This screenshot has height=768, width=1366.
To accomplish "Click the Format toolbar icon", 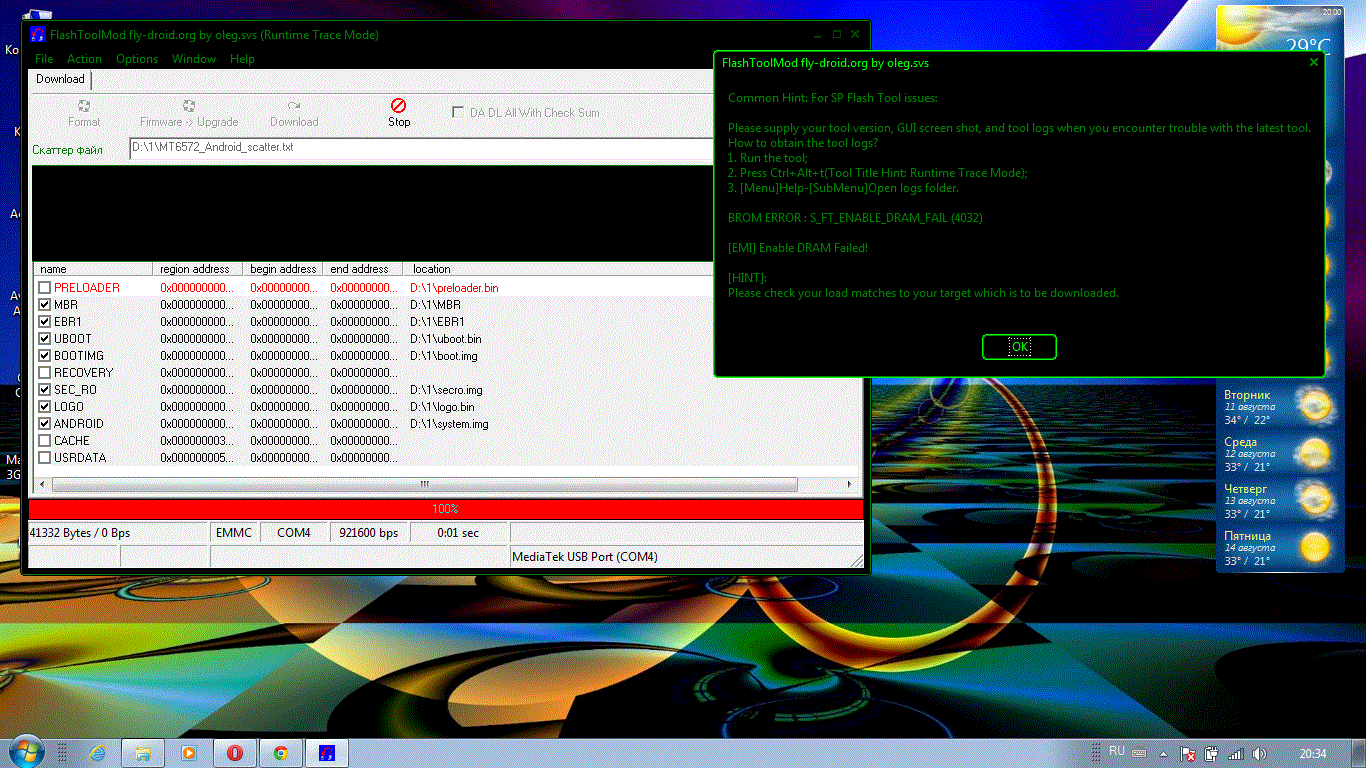I will (84, 105).
